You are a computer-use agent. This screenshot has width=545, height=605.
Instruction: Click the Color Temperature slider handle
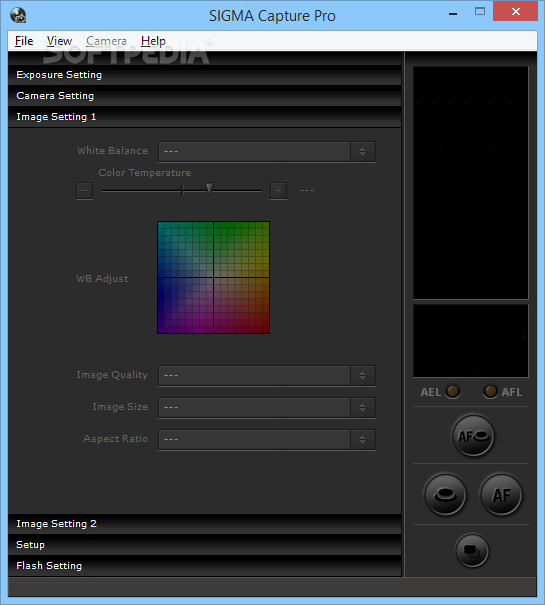(209, 189)
